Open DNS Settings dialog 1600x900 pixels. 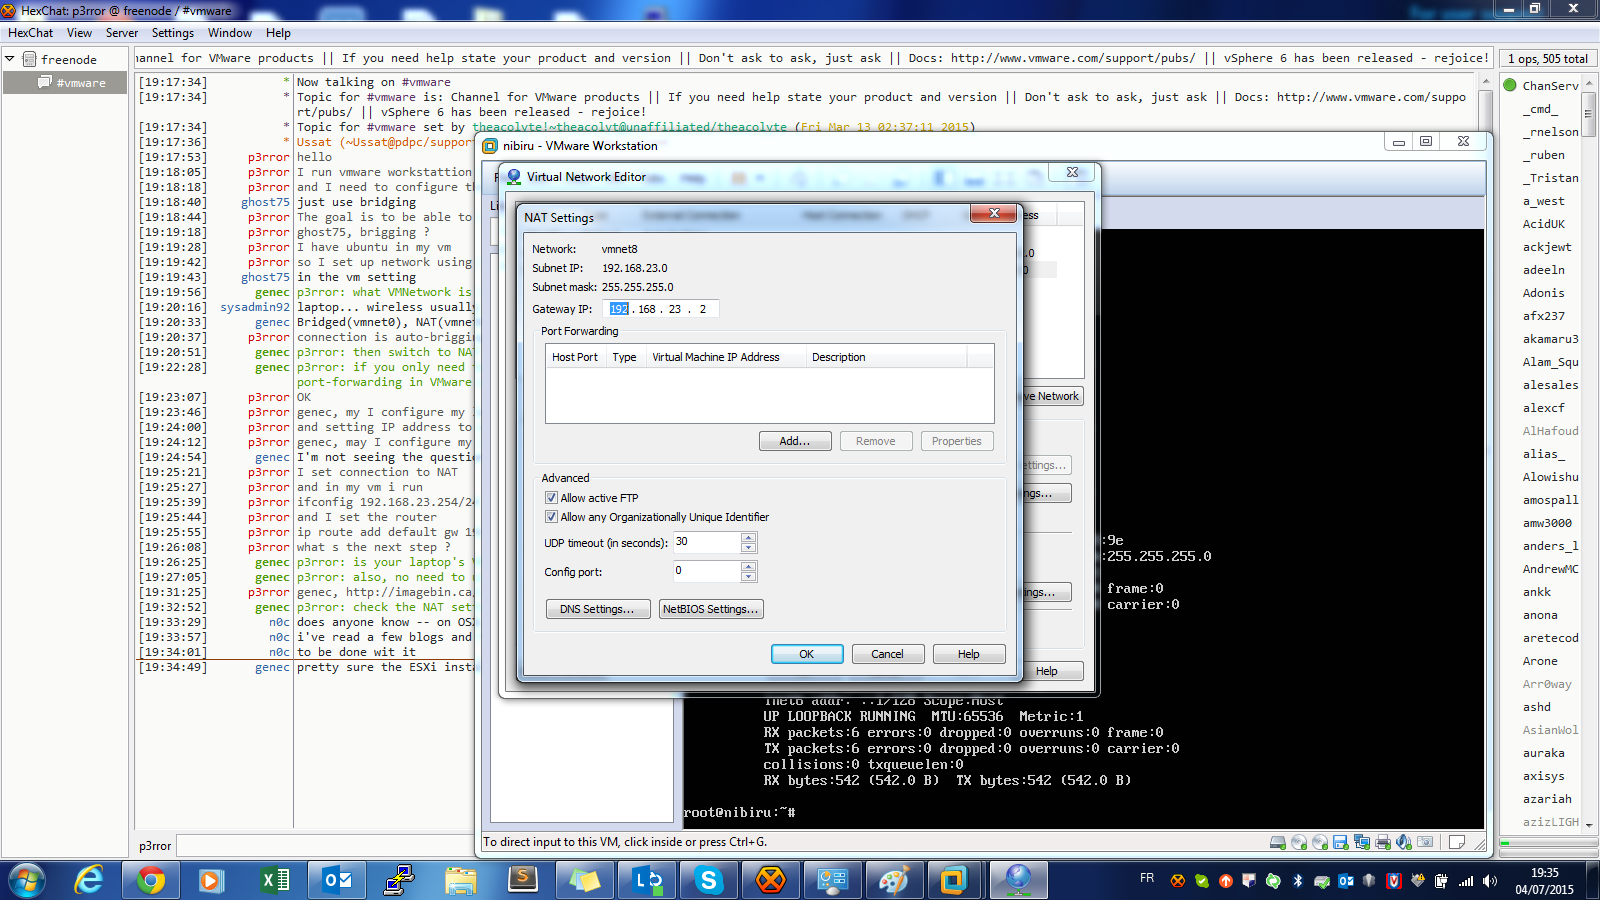coord(596,609)
